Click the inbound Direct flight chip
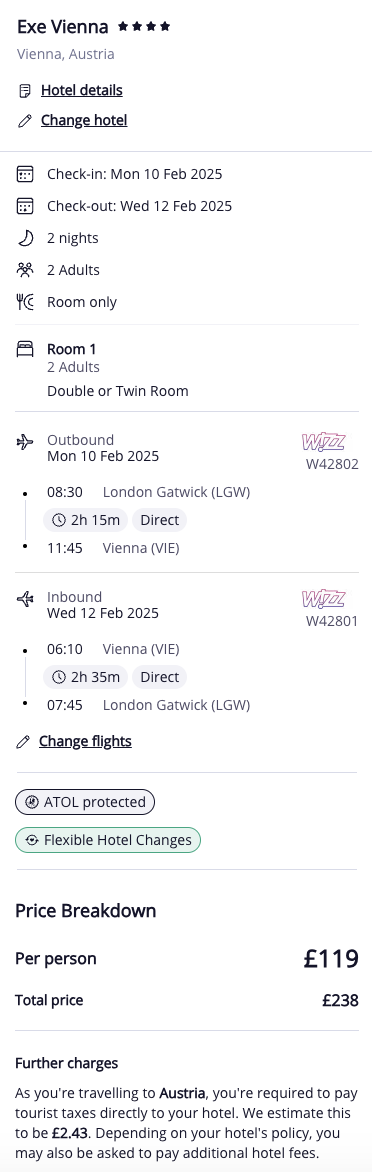 coord(159,677)
